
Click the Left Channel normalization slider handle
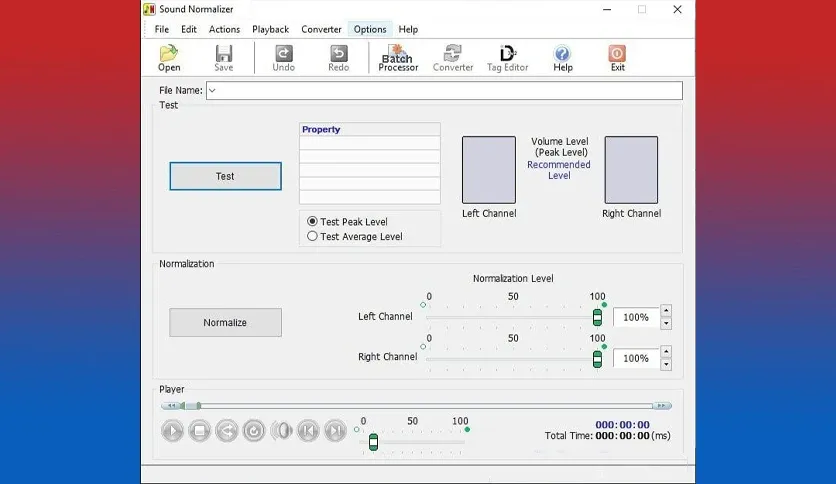tap(597, 317)
